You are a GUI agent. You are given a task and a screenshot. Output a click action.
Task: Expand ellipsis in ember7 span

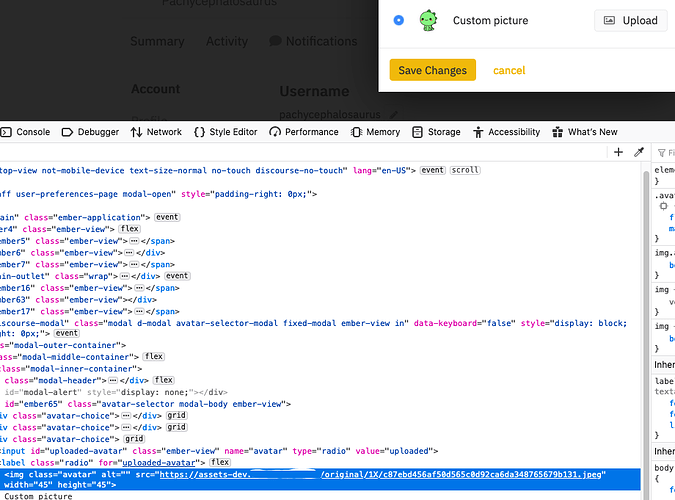coord(134,264)
